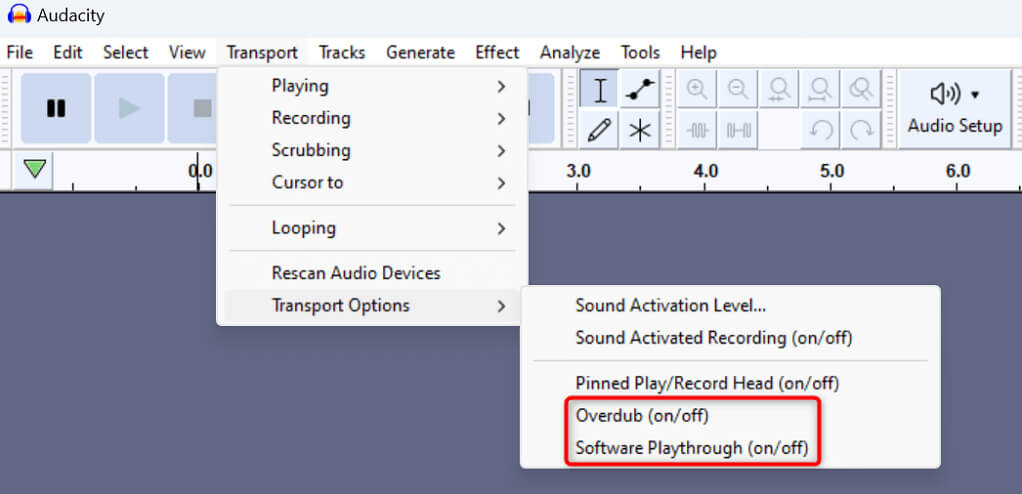The height and width of the screenshot is (494, 1022).
Task: Click the Silence audio selection icon
Action: [x=738, y=130]
